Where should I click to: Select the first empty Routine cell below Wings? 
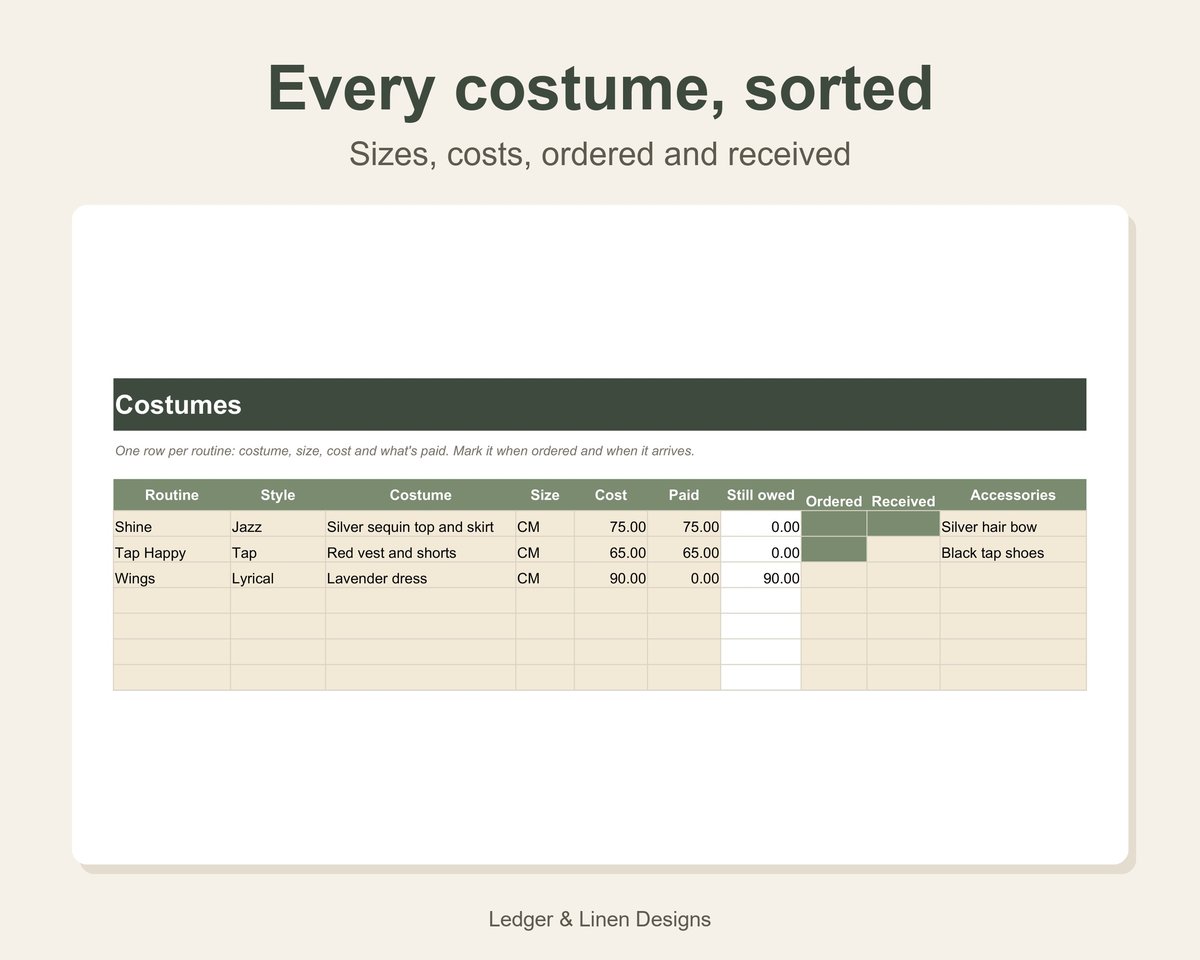click(172, 600)
